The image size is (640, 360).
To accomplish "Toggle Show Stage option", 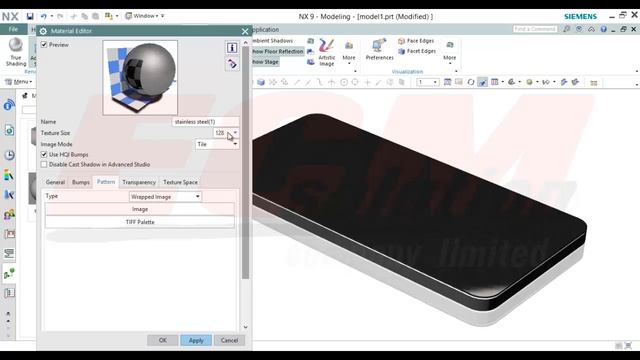I will pos(266,62).
